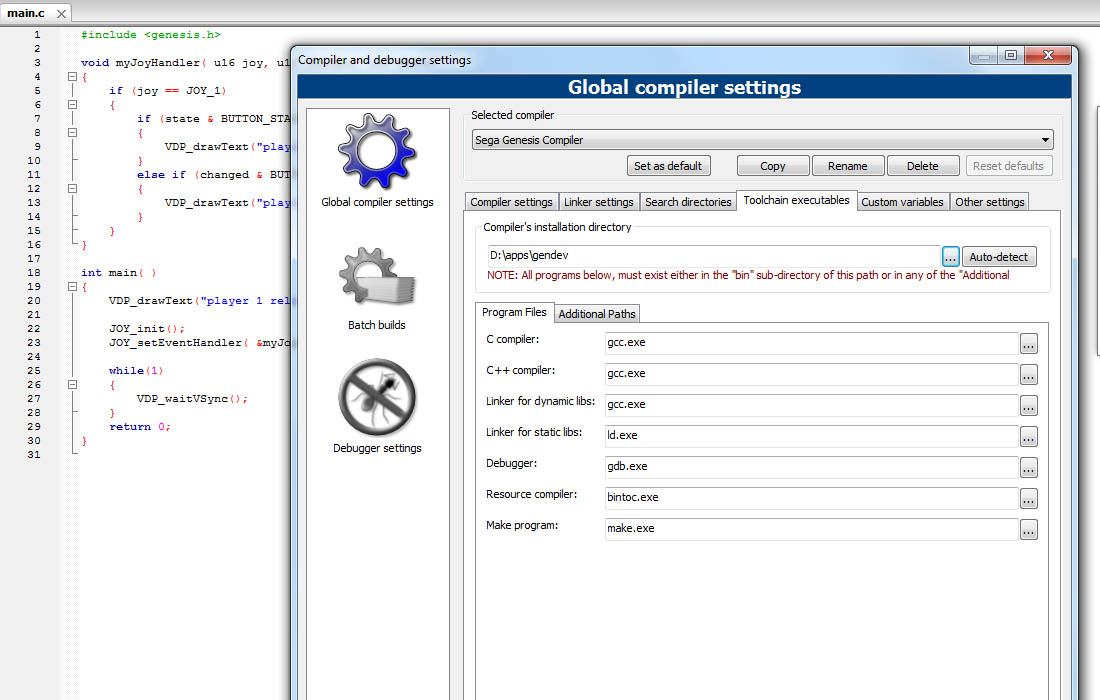This screenshot has width=1100, height=700.
Task: Collapse the main function fold at line 19
Action: tap(72, 287)
